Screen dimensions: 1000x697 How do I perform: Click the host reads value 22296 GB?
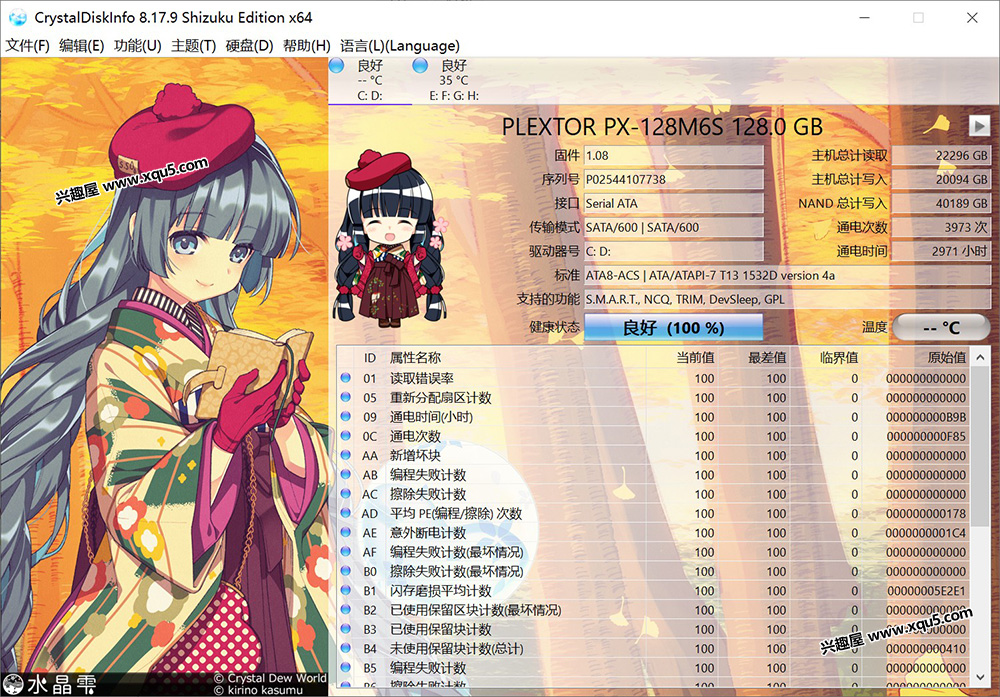(941, 156)
